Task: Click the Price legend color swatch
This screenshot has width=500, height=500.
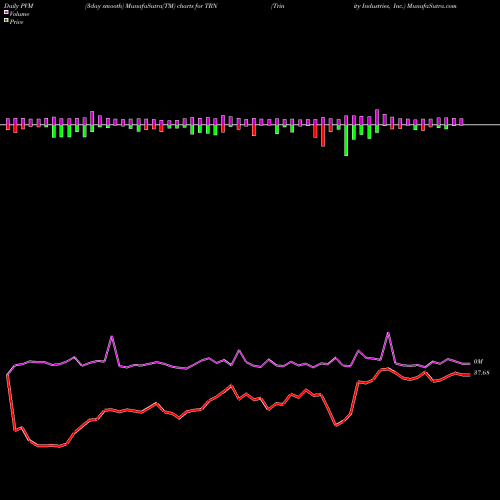Action: point(6,20)
